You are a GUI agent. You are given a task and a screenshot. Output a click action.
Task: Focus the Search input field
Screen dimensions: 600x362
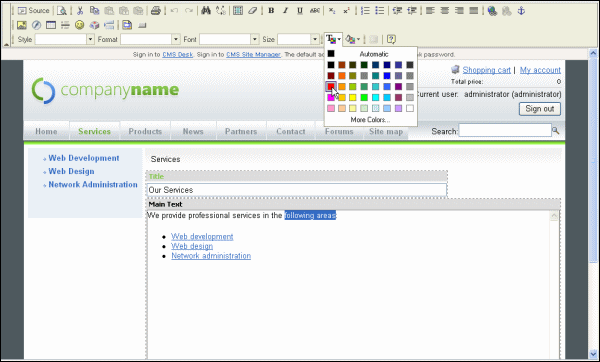[505, 130]
